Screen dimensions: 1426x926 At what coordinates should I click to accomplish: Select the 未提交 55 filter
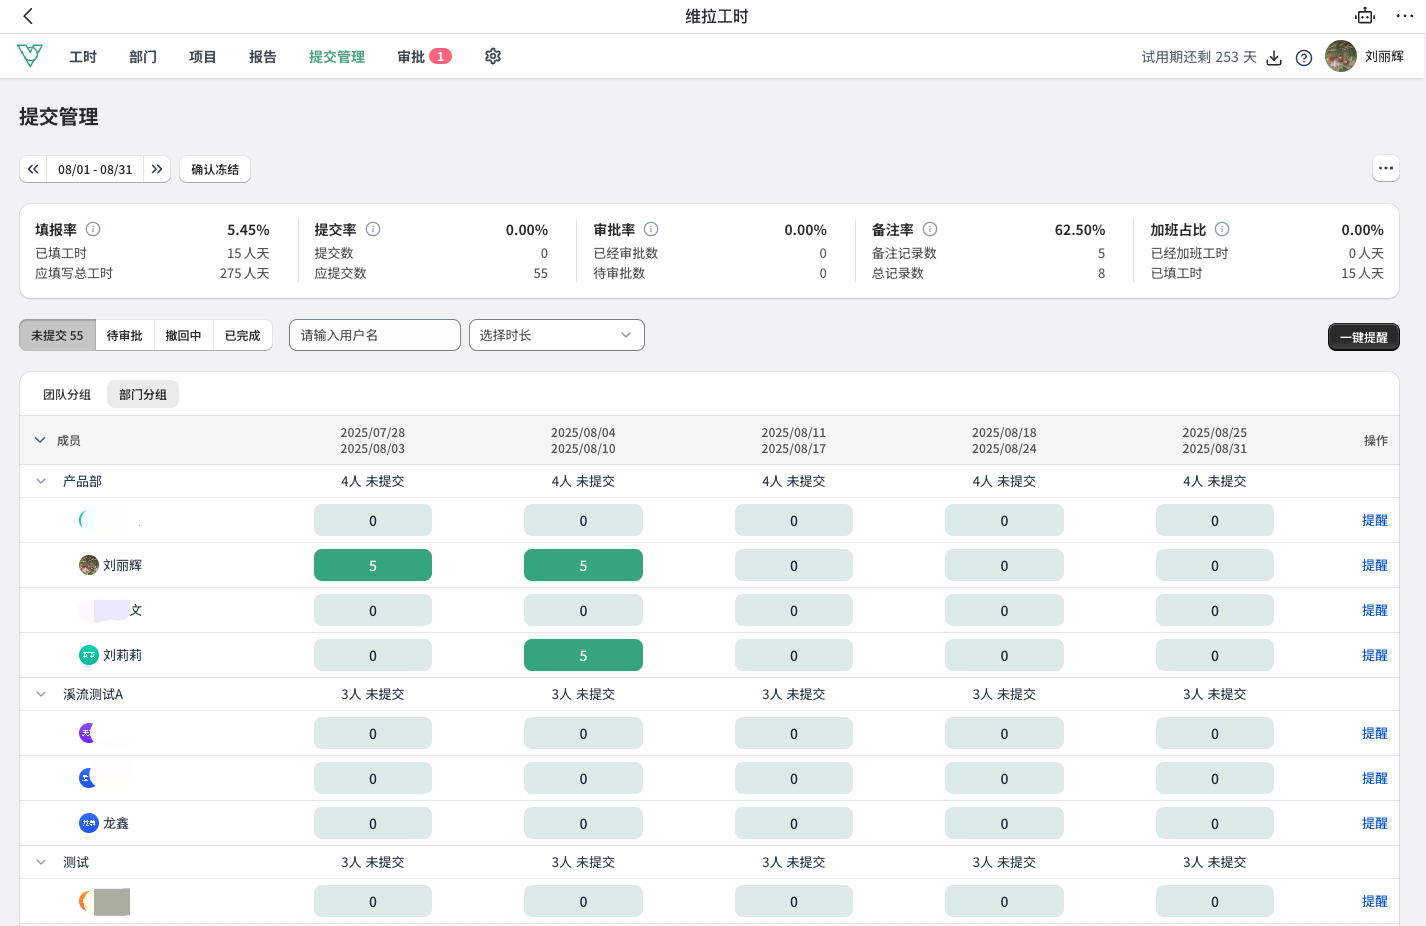click(x=57, y=336)
